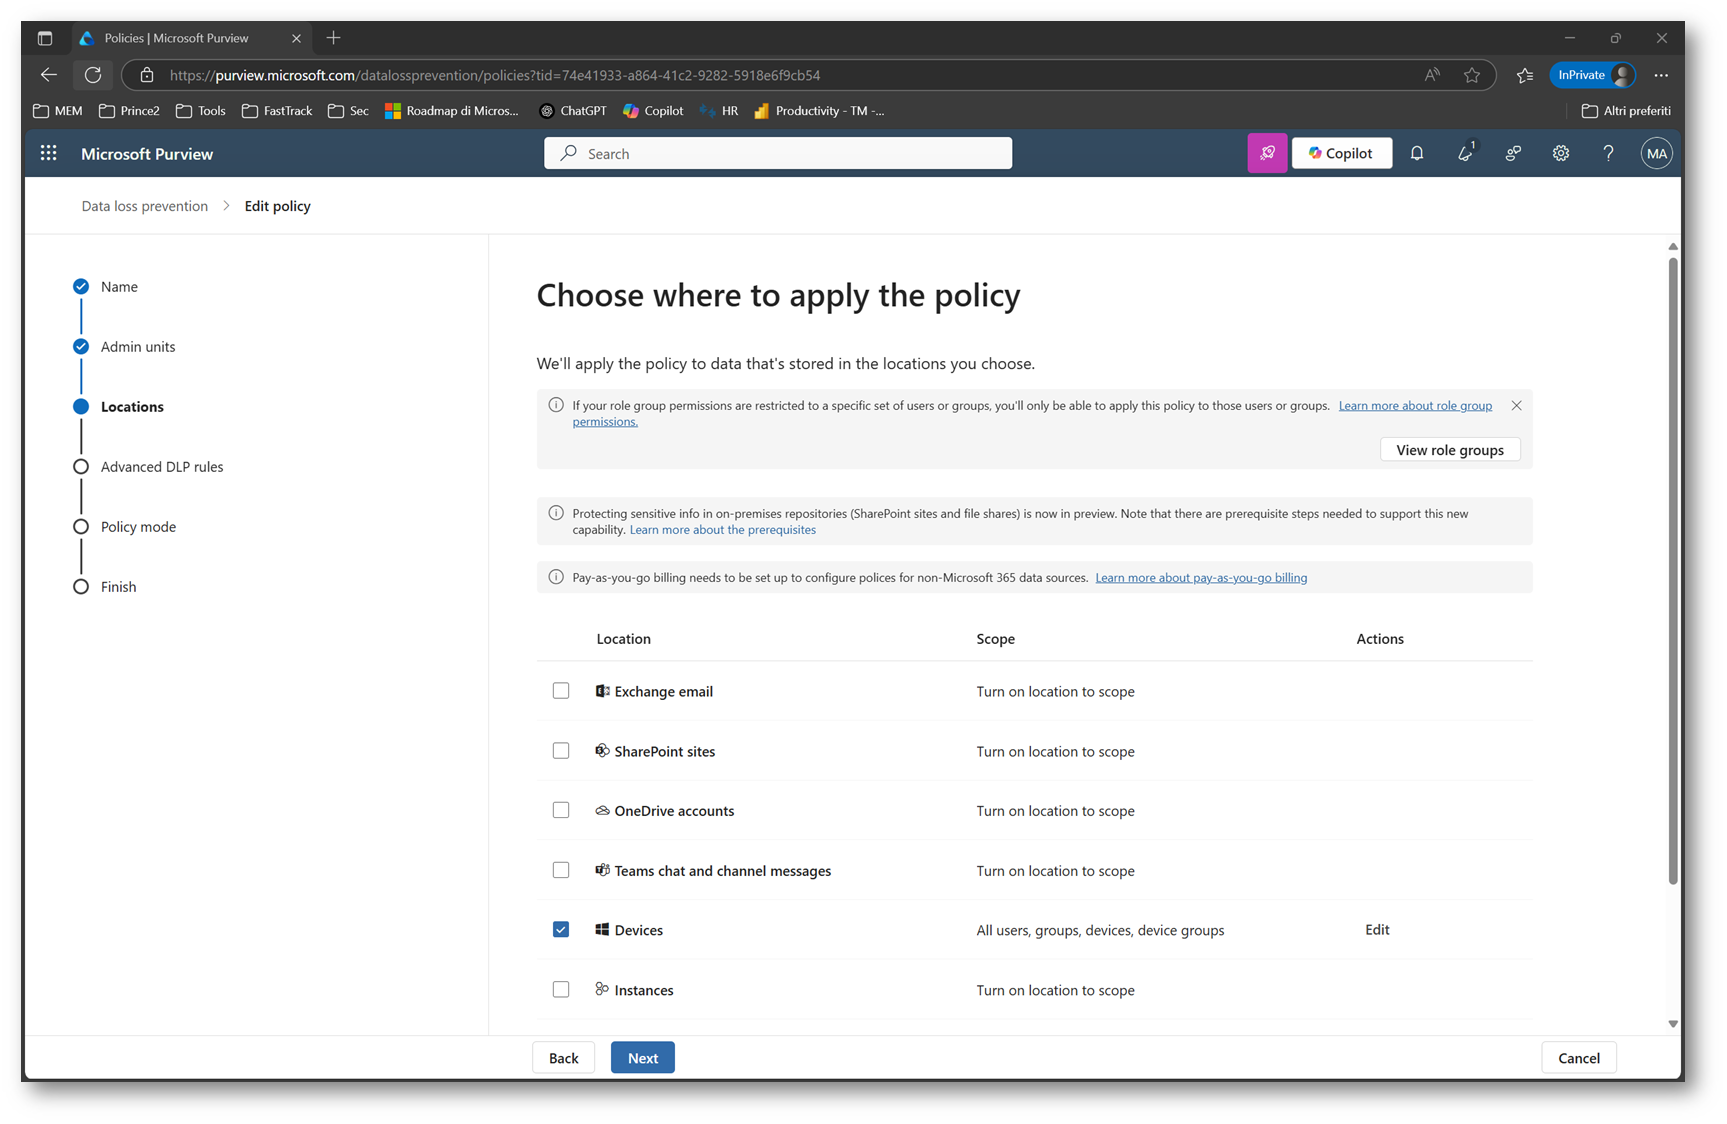Open the Altri preferiti folder
The height and width of the screenshot is (1124, 1727).
1626,111
